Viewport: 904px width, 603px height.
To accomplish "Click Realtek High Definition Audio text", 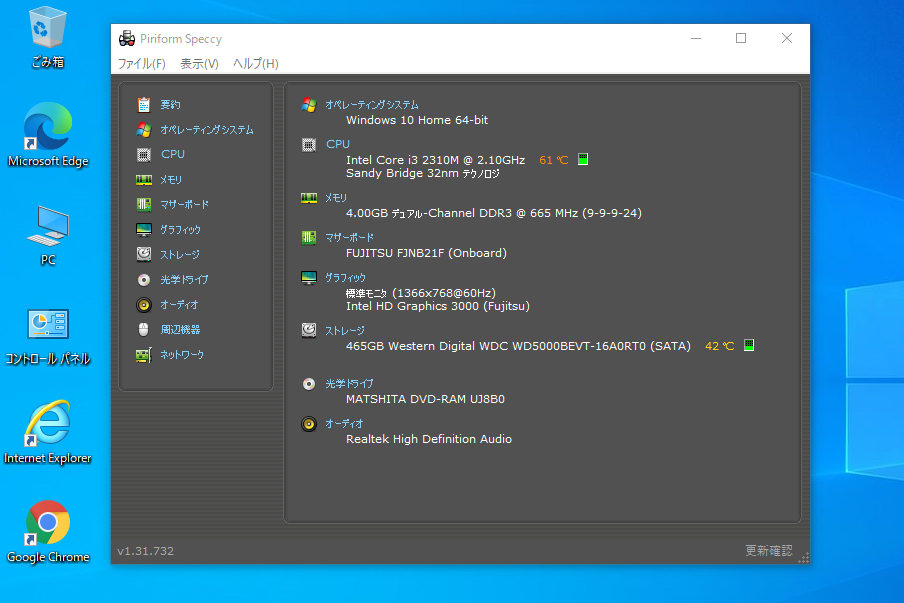I will pyautogui.click(x=429, y=439).
